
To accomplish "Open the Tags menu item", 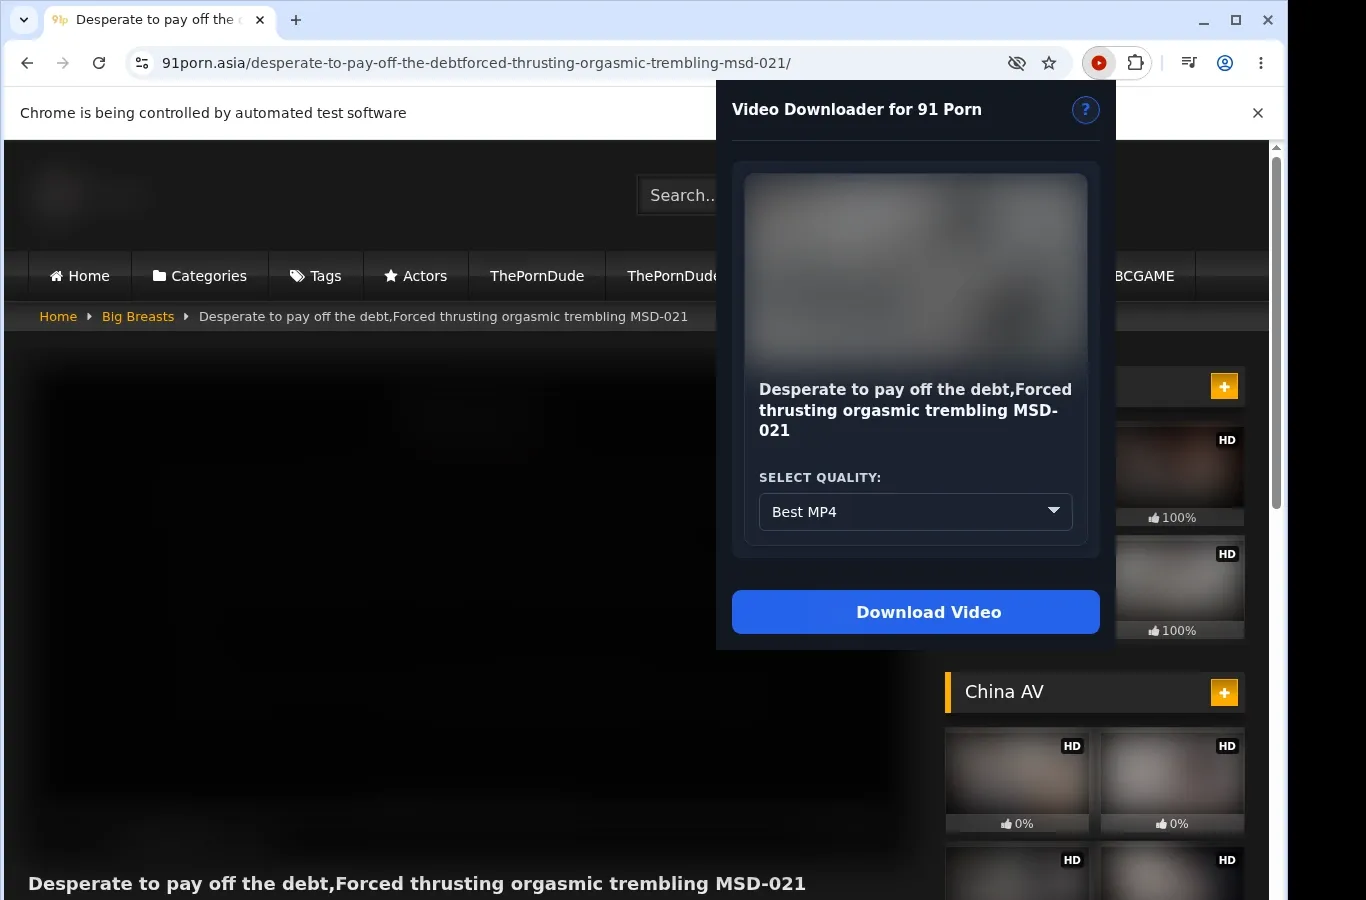I will 316,276.
